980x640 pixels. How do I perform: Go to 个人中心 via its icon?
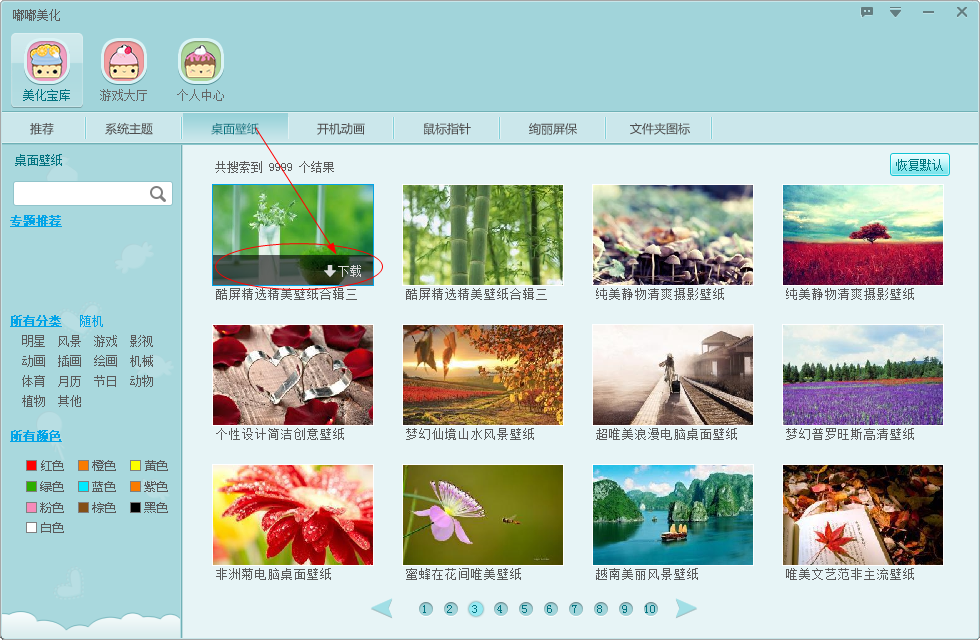click(200, 62)
